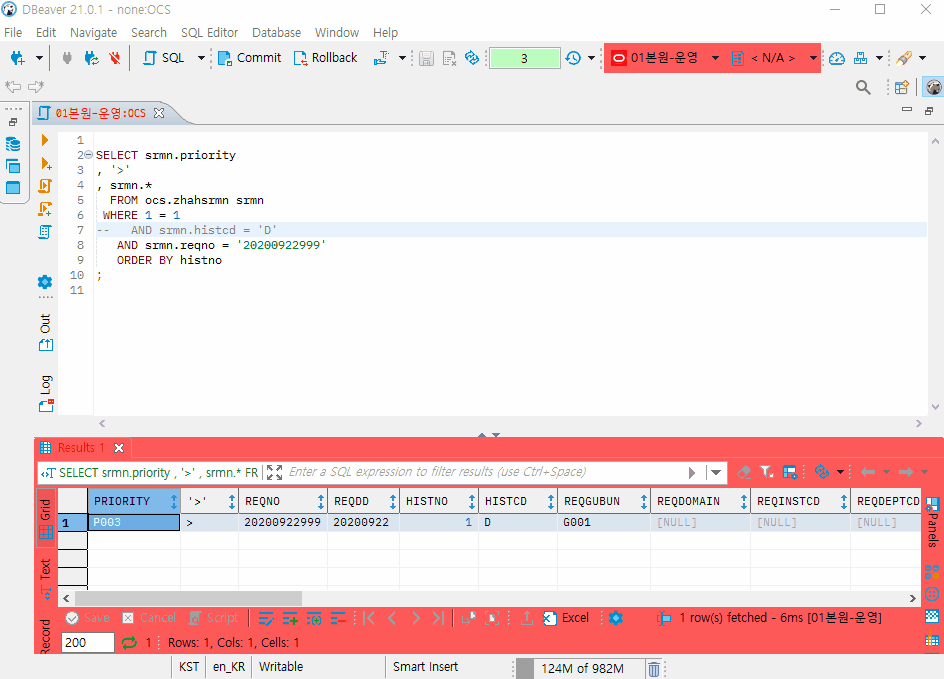This screenshot has width=944, height=679.
Task: Collapse the SELECT statement fold marker
Action: click(x=88, y=155)
